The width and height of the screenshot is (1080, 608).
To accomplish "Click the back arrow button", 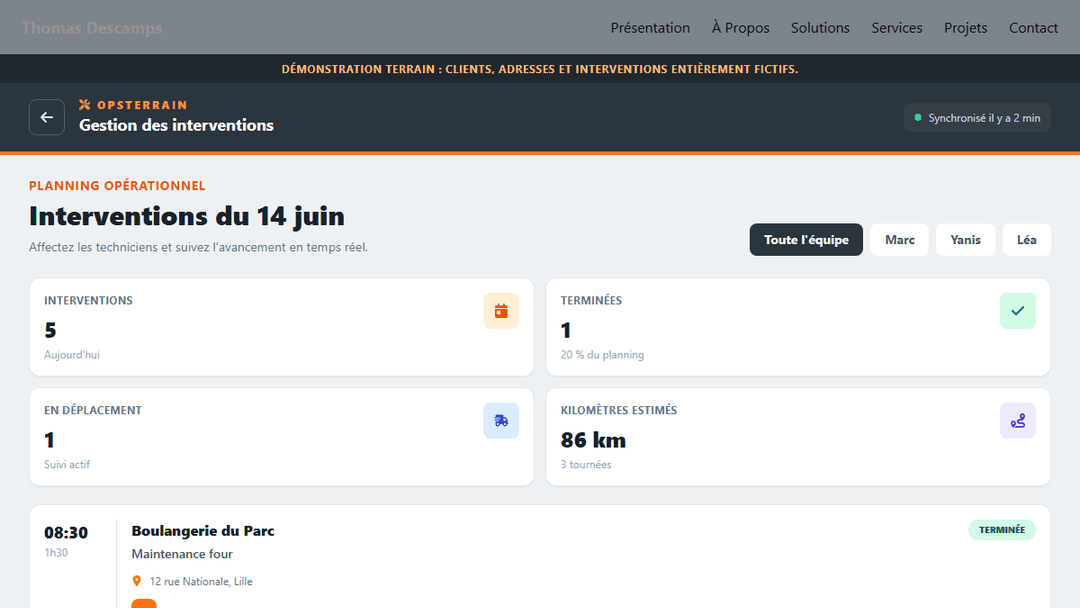I will click(47, 117).
